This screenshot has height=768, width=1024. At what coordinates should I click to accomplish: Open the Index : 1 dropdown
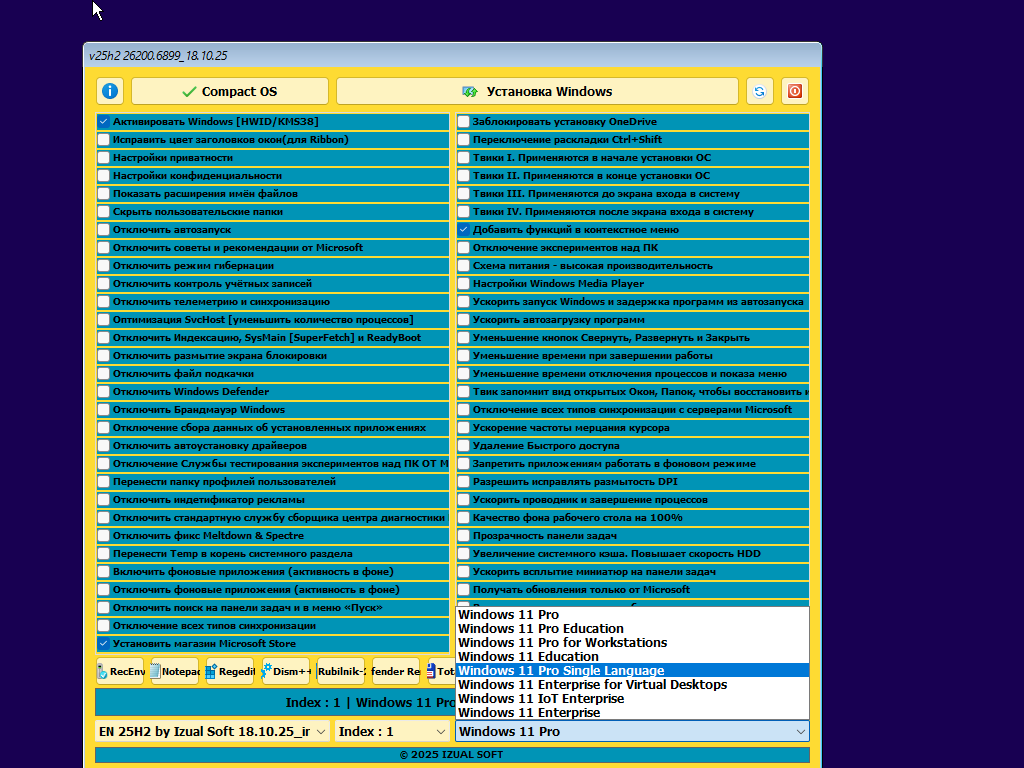392,732
